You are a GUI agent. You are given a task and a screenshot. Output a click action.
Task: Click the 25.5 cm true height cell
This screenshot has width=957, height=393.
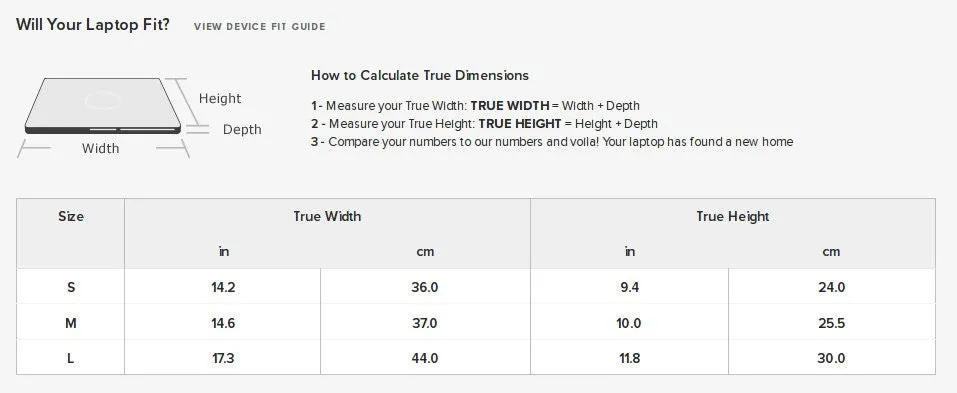click(x=831, y=323)
